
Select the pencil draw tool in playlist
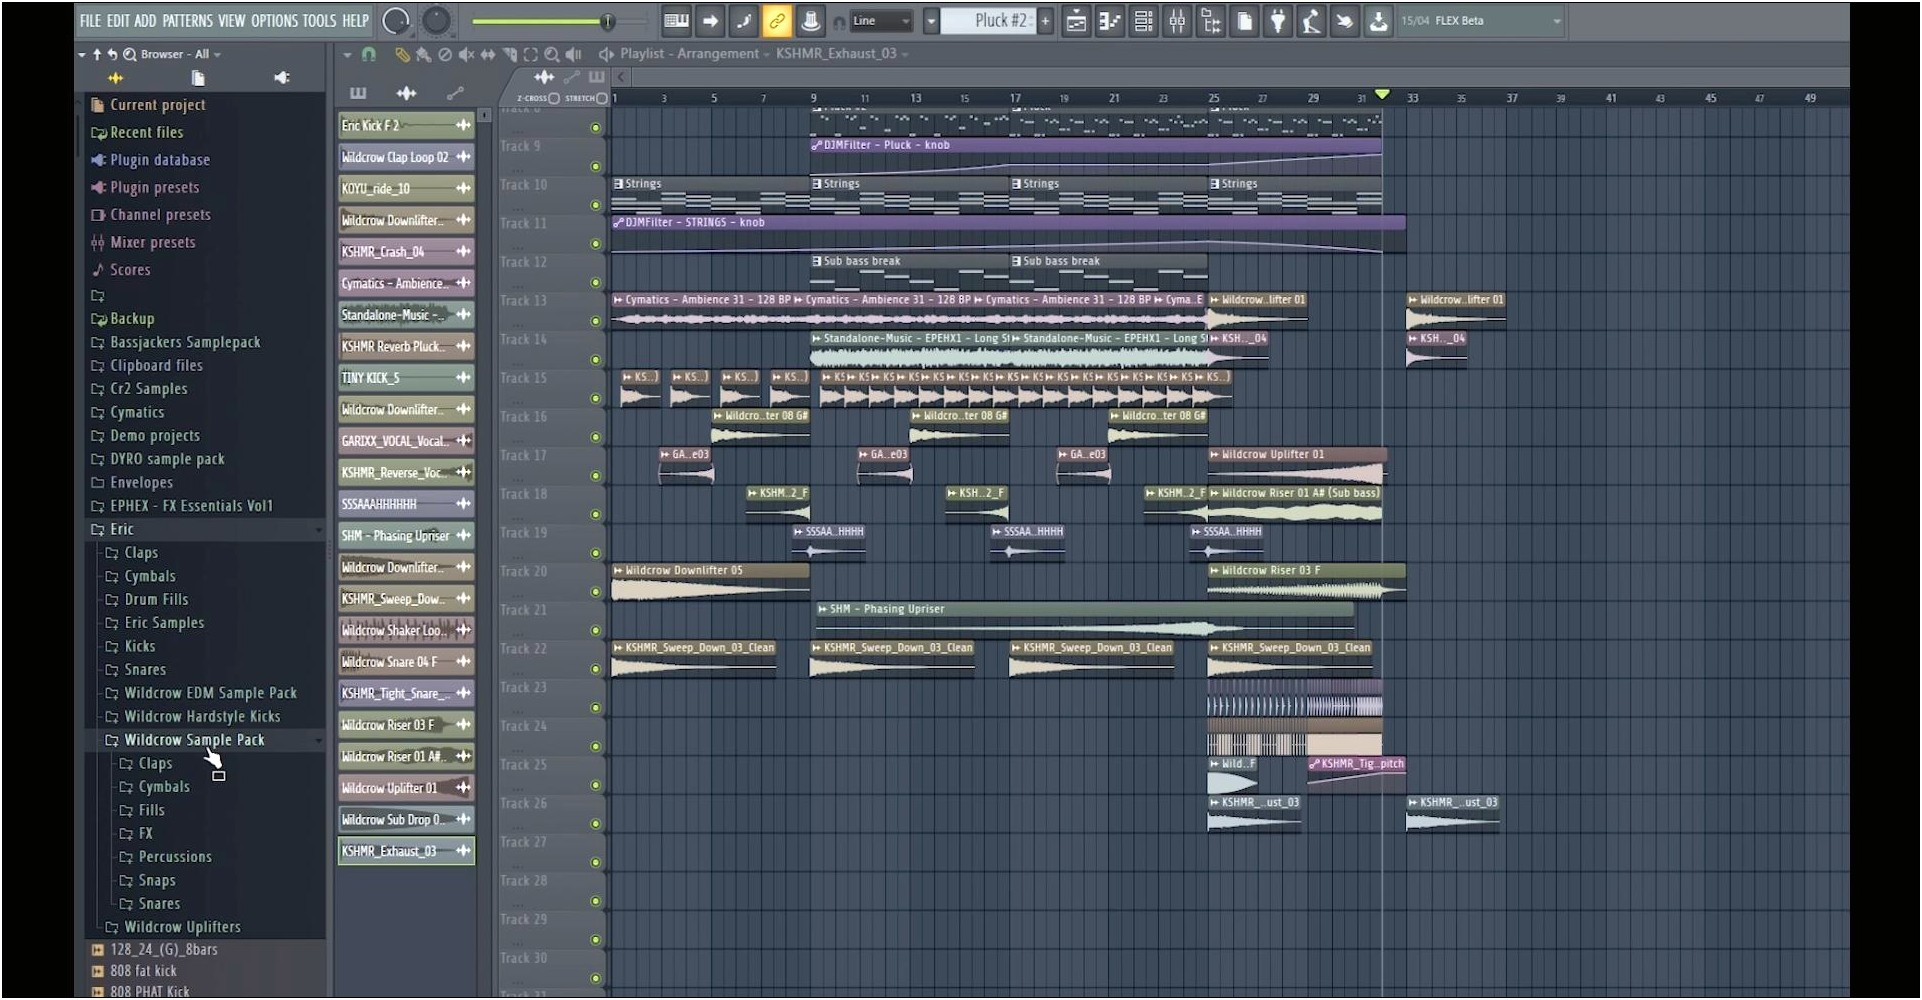[x=402, y=55]
